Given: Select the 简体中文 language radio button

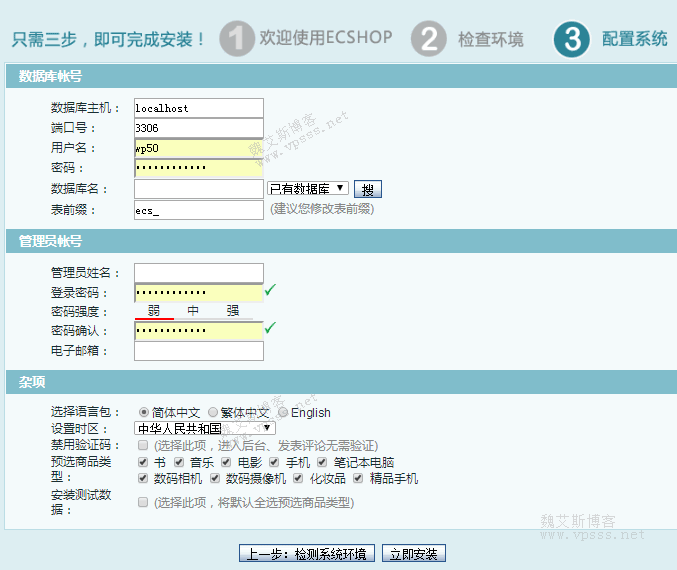Looking at the screenshot, I should click(x=144, y=412).
